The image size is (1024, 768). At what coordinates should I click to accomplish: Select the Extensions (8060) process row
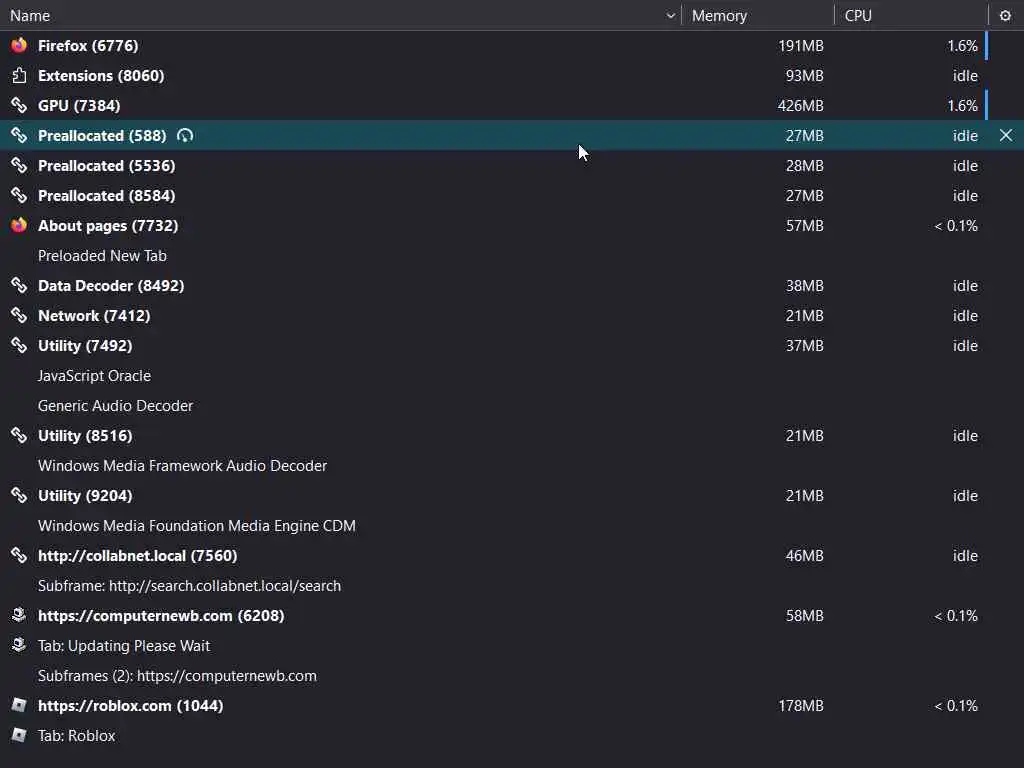pyautogui.click(x=512, y=75)
